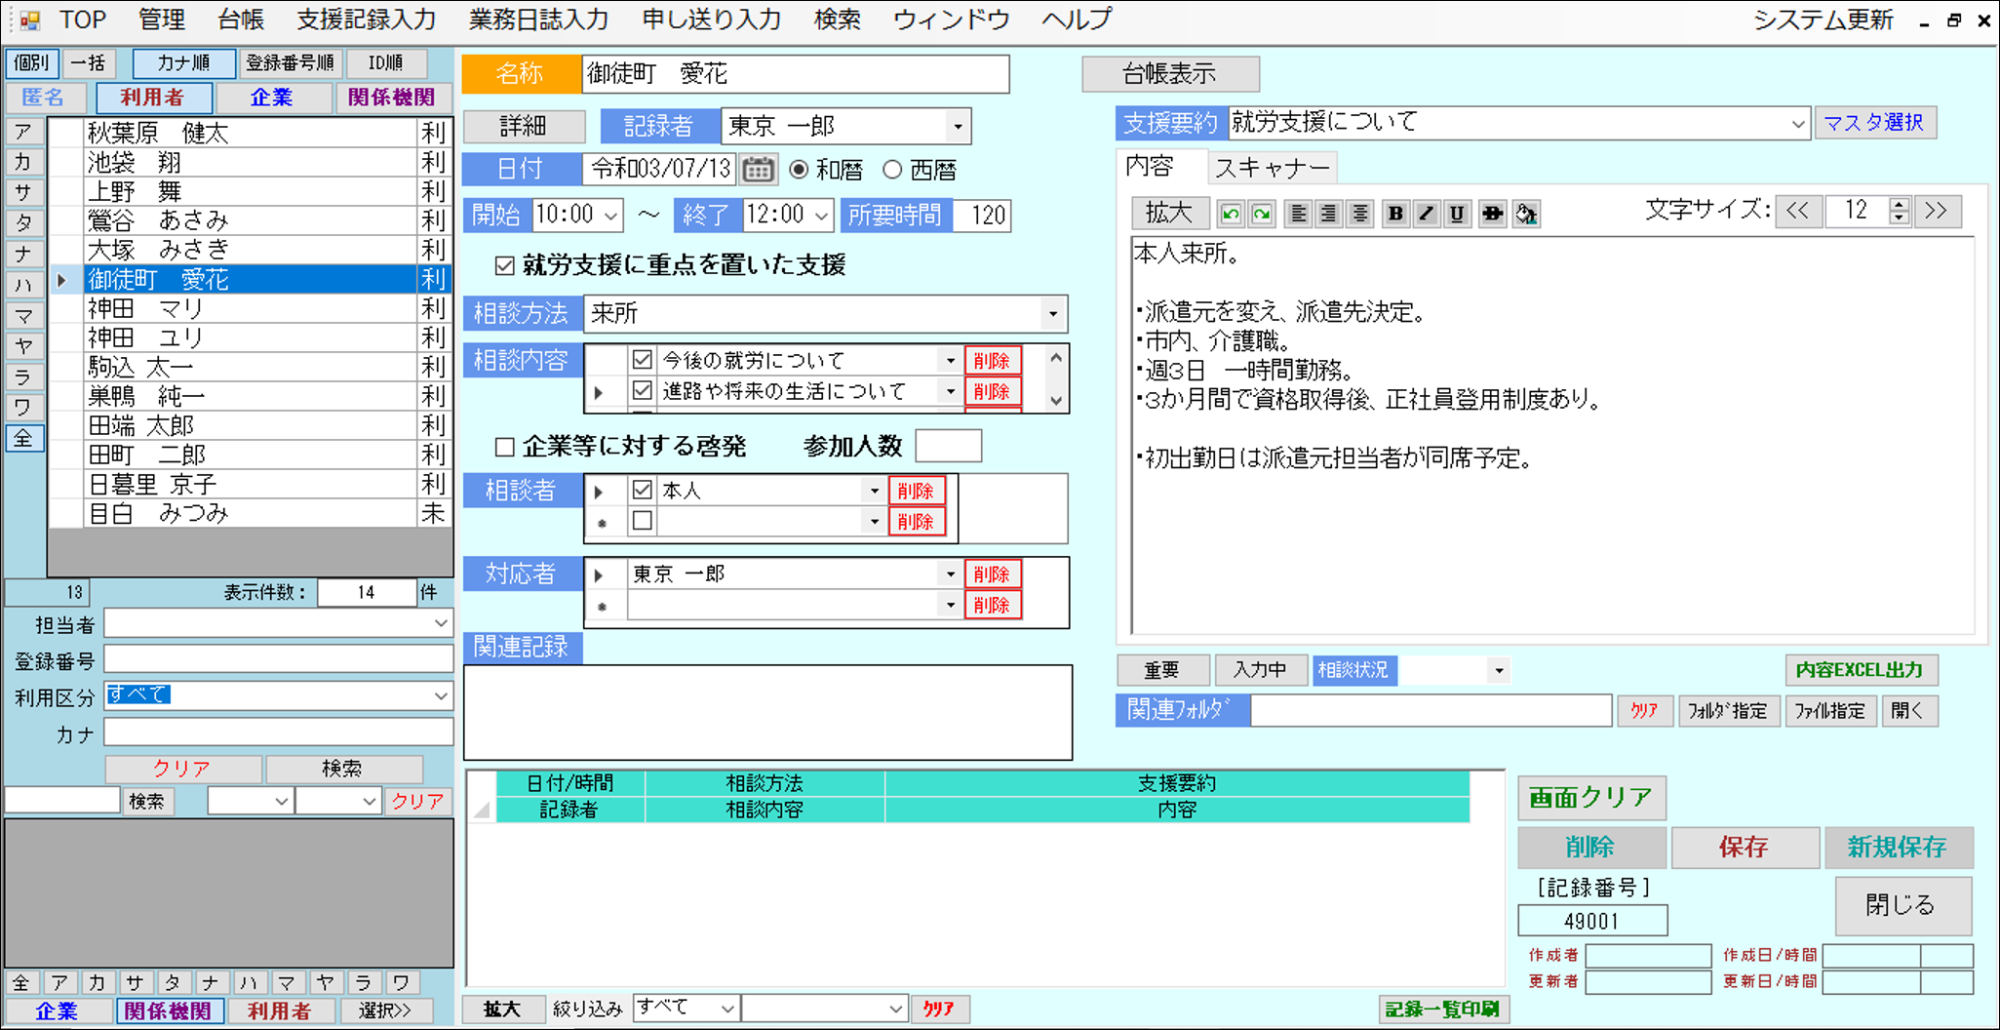Increase font size with the >> button
This screenshot has height=1030, width=2000.
pyautogui.click(x=1937, y=211)
